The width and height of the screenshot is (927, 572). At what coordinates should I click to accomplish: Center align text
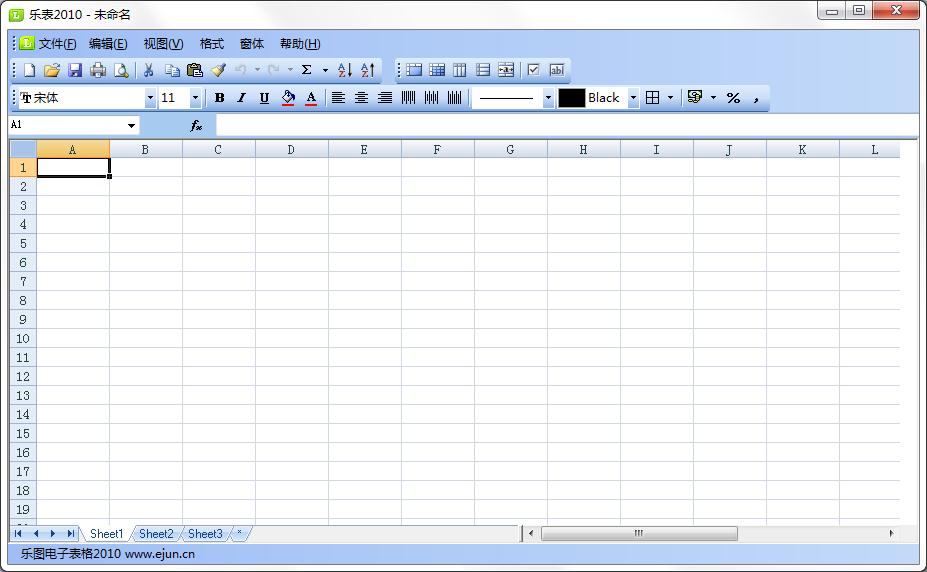click(x=361, y=98)
